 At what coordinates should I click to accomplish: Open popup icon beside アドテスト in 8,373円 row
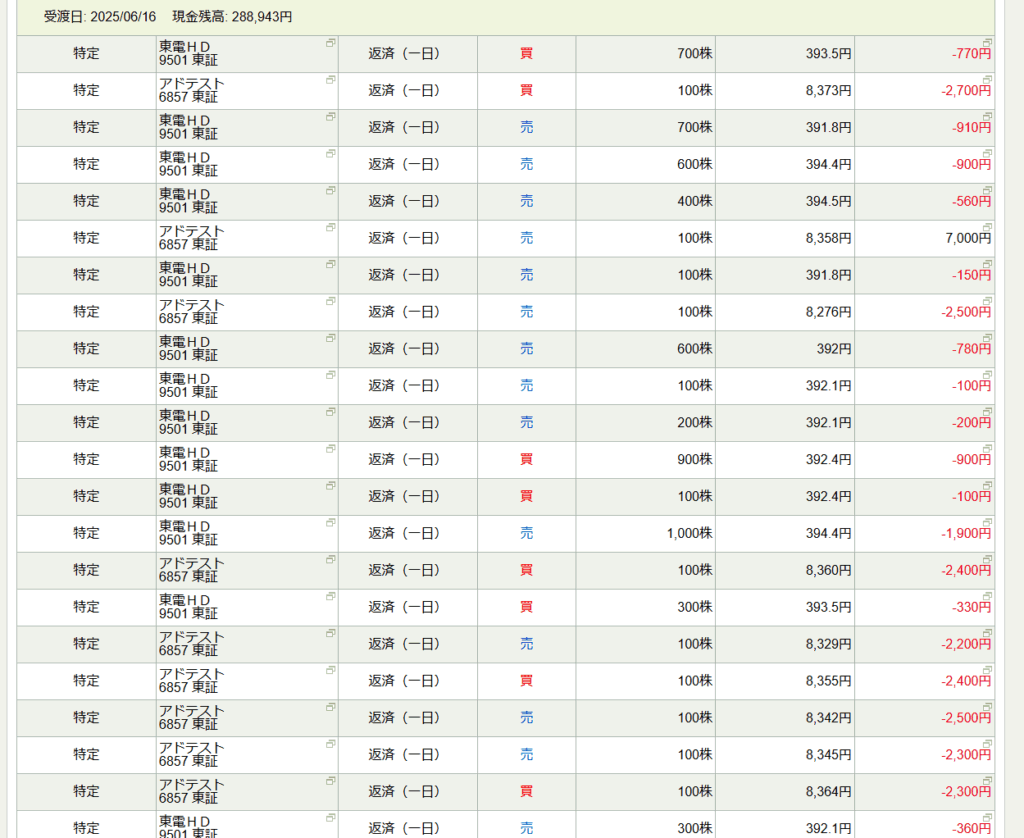coord(330,80)
